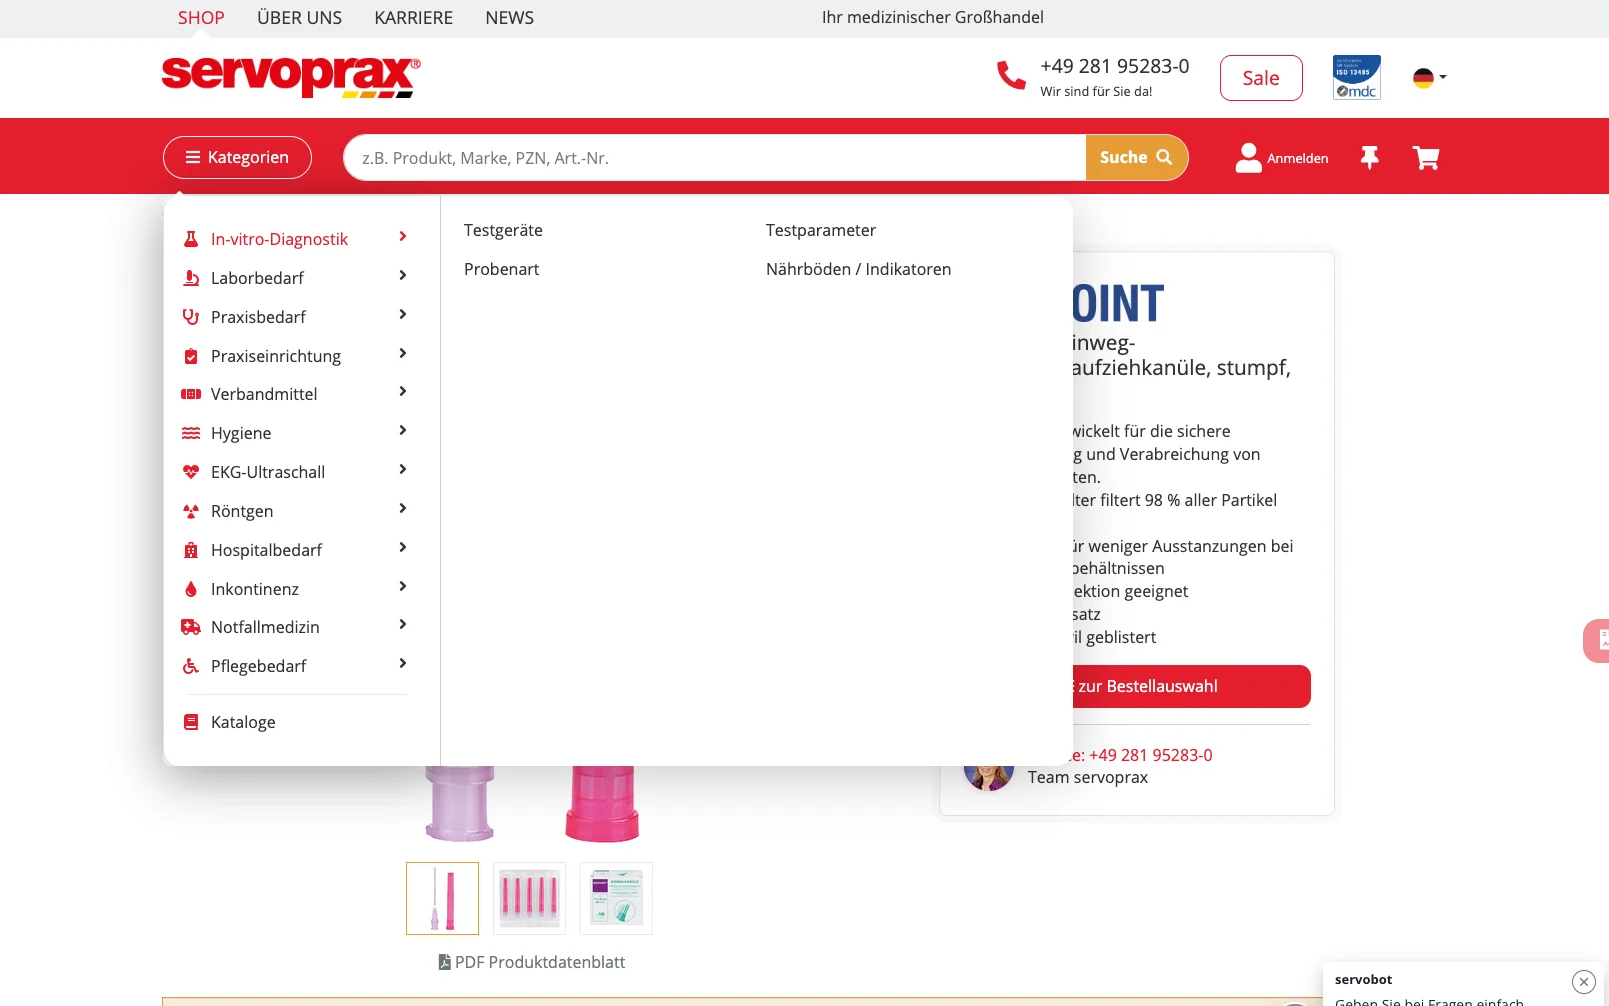The image size is (1609, 1006).
Task: Open the pinned wishlist pin icon
Action: point(1370,157)
